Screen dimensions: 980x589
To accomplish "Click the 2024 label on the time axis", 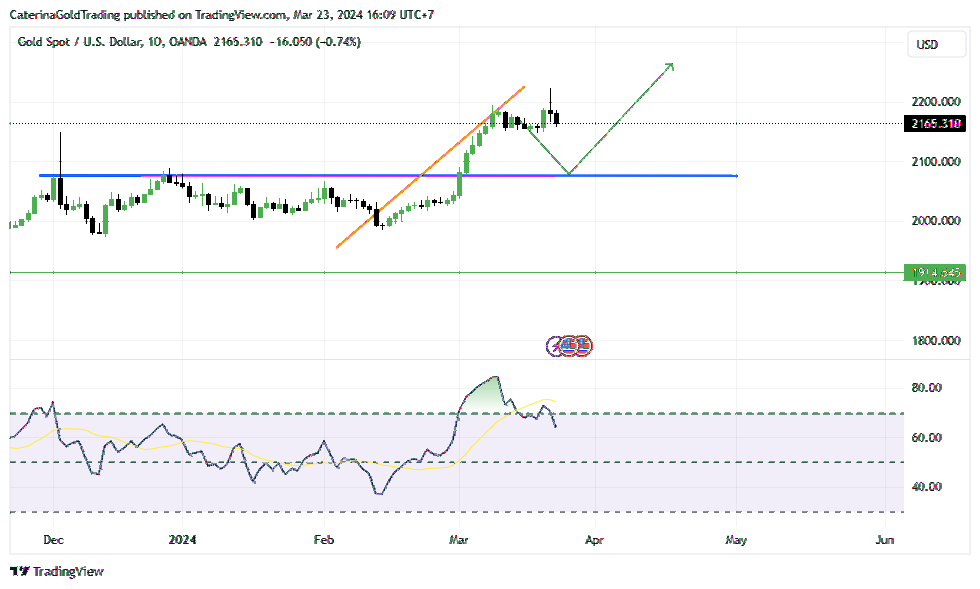I will click(182, 540).
